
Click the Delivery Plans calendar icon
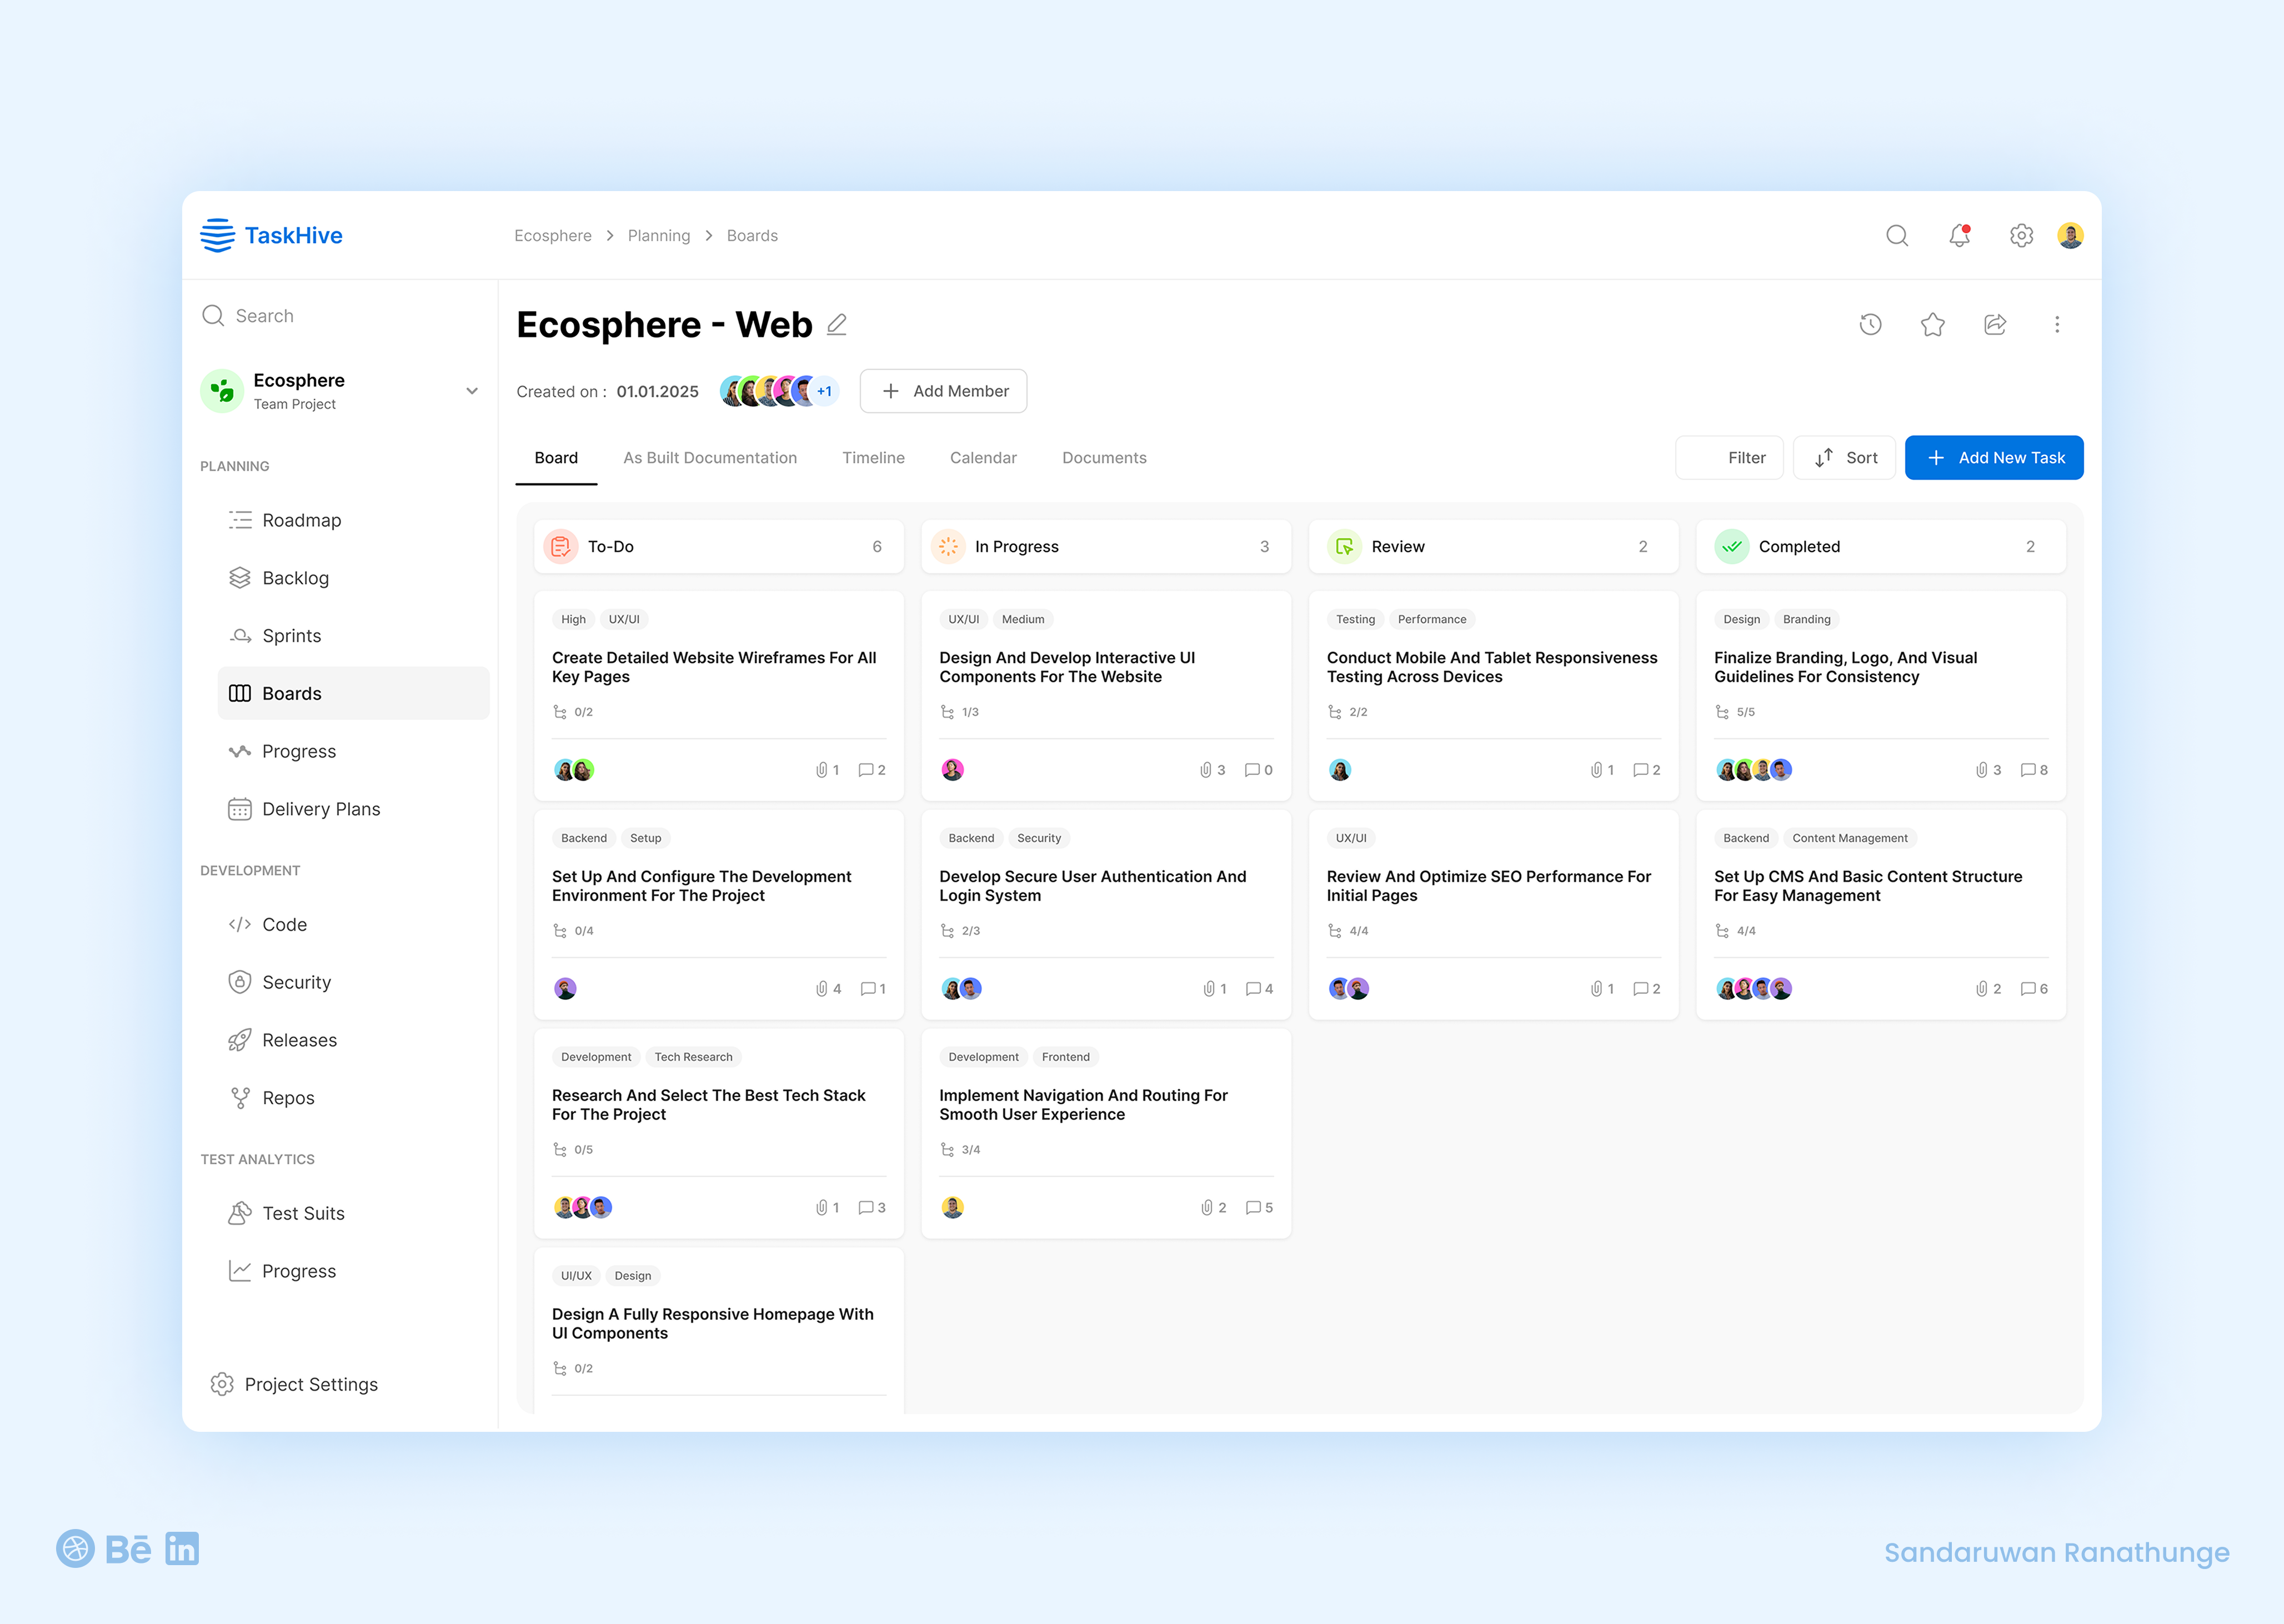[239, 809]
